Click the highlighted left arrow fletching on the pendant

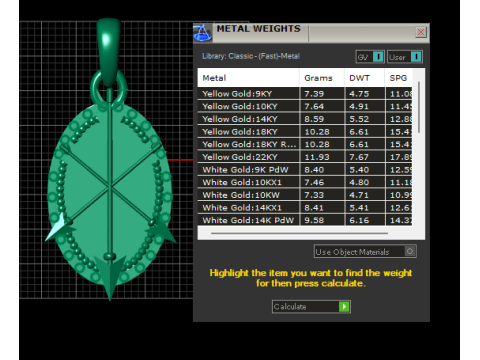(58, 227)
